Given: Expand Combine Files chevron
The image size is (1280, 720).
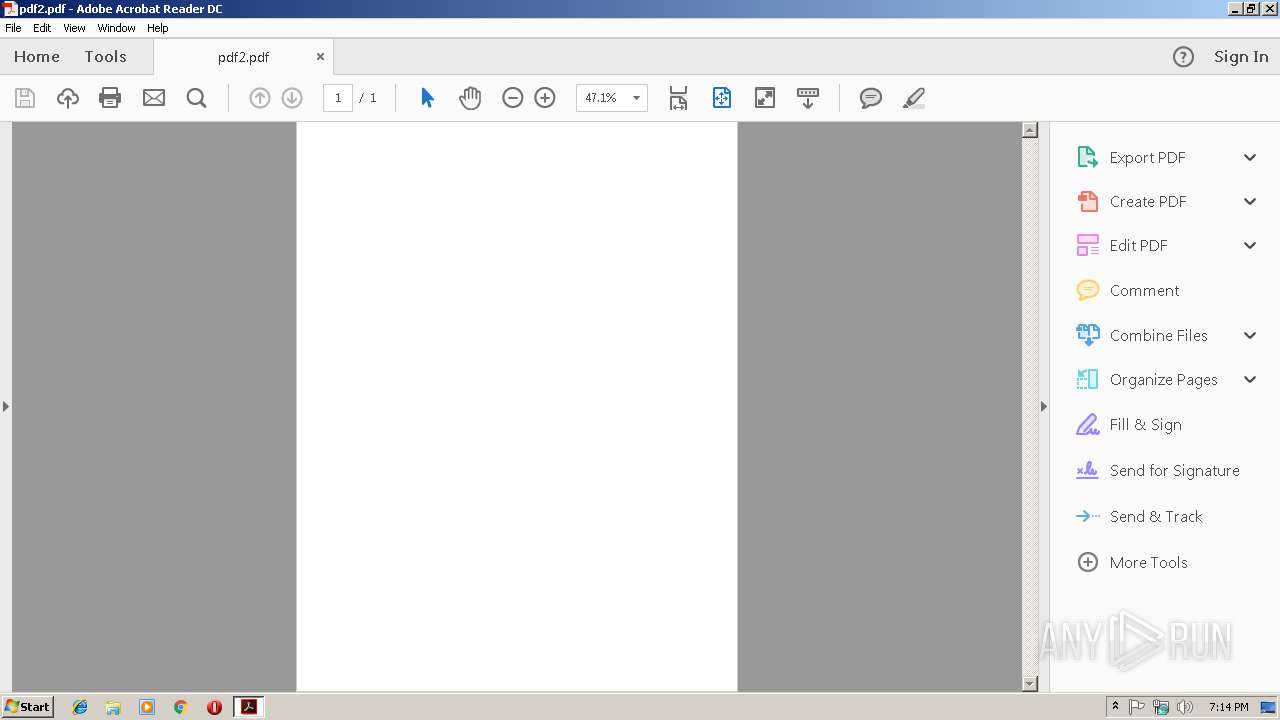Looking at the screenshot, I should pos(1250,335).
